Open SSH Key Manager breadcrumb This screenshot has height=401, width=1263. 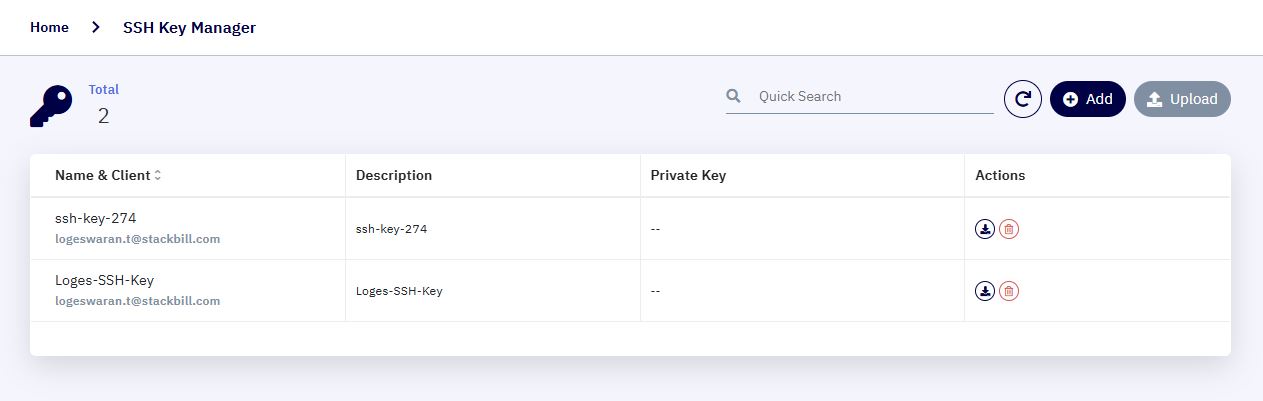click(x=189, y=28)
